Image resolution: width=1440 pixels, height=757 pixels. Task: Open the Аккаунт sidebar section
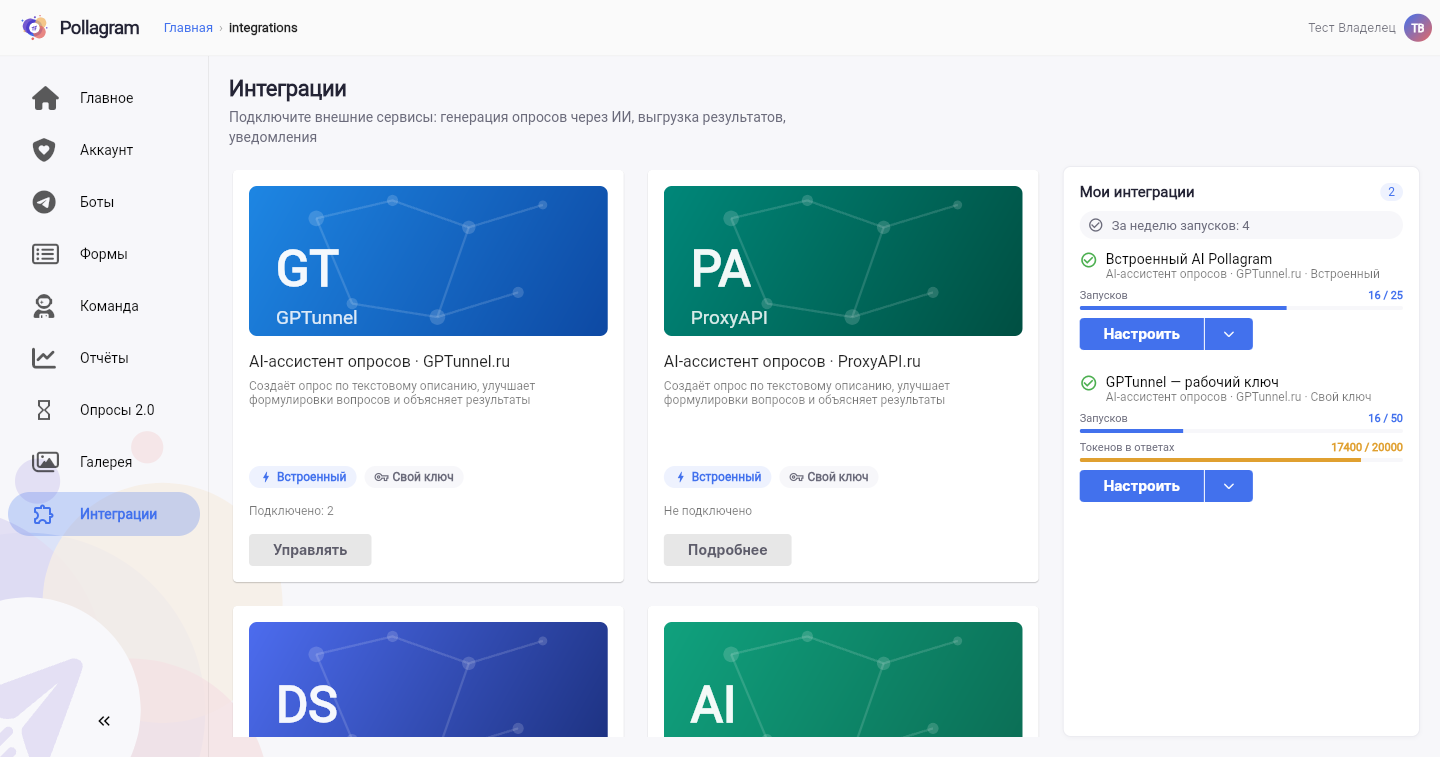click(104, 150)
